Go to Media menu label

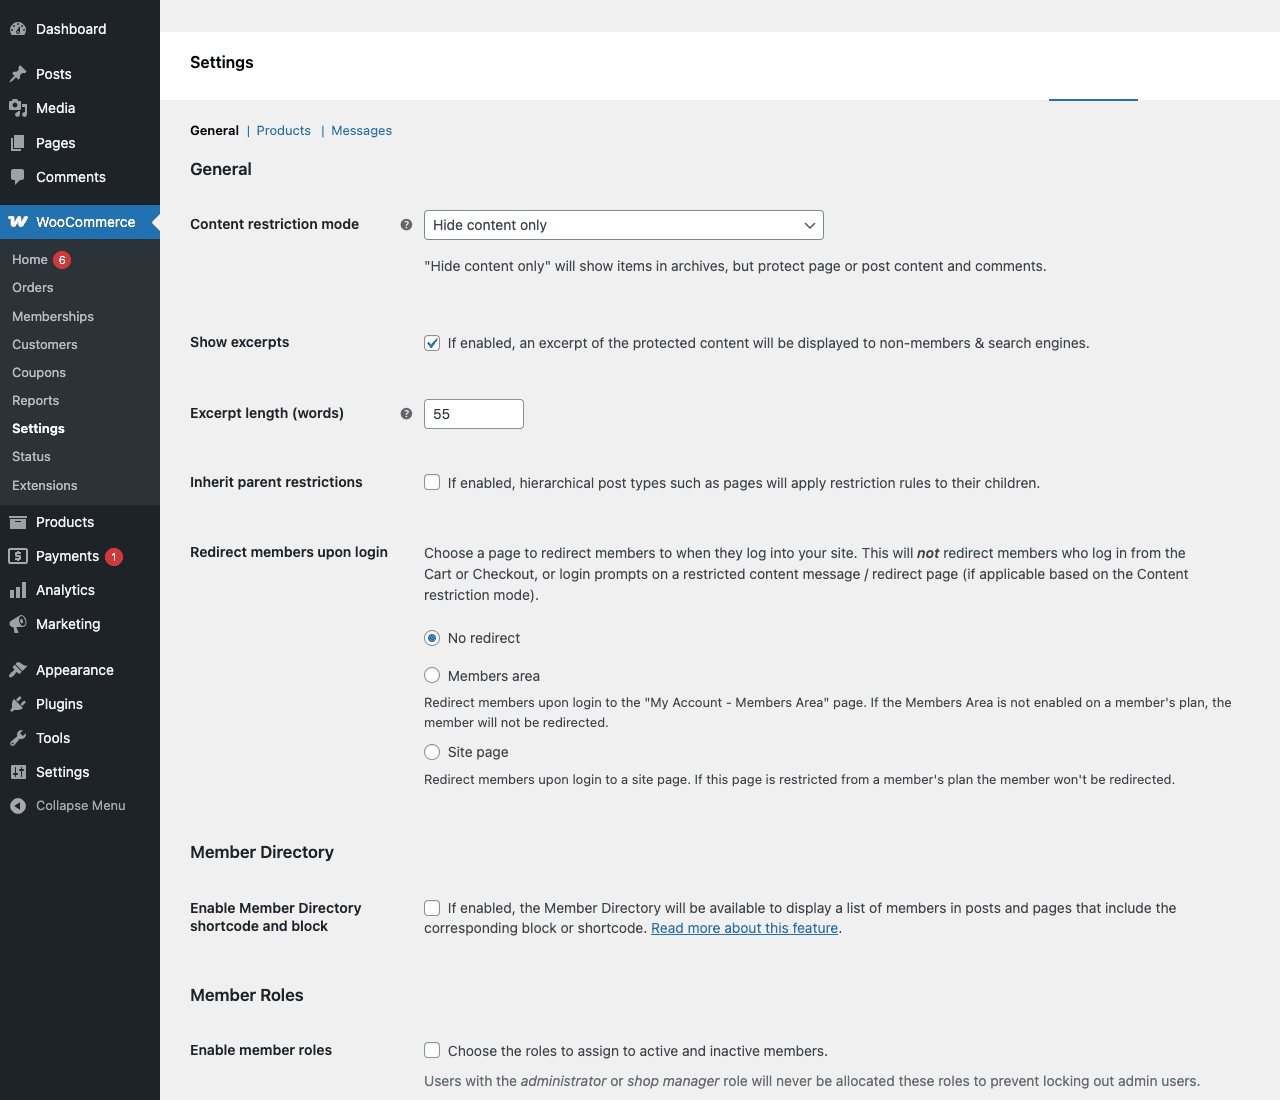coord(56,108)
